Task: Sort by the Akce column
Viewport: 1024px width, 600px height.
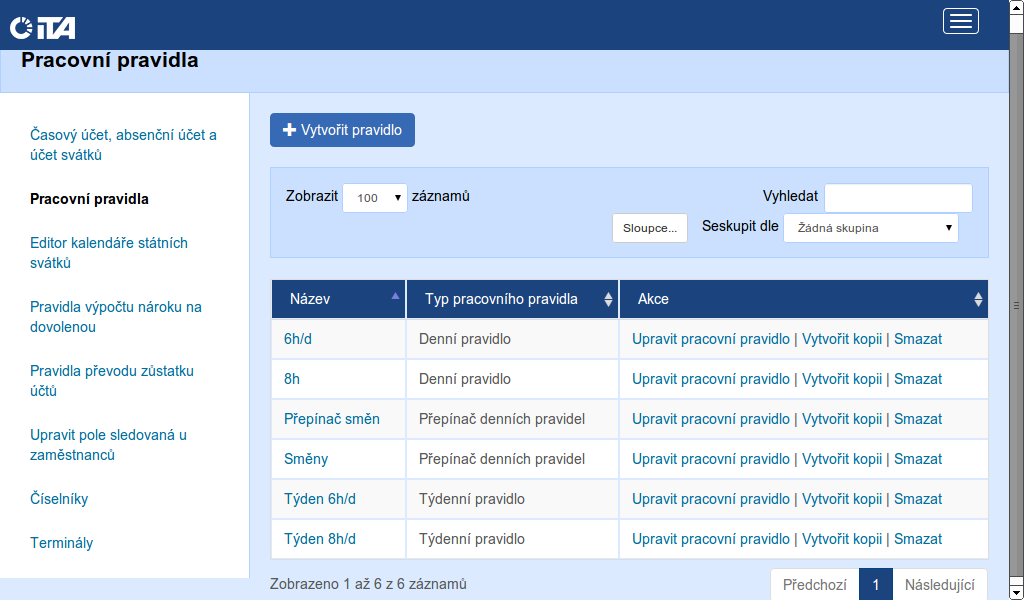Action: click(x=978, y=299)
